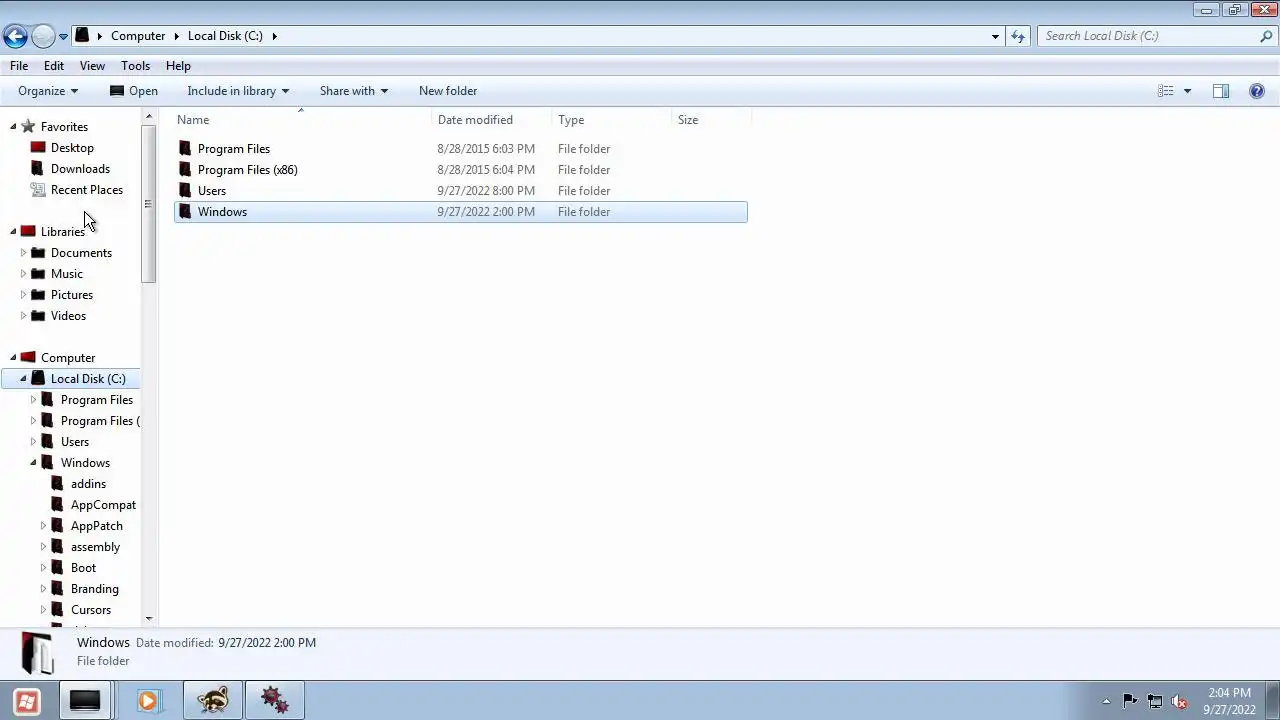Expand the Documents library
Image resolution: width=1280 pixels, height=720 pixels.
pos(23,253)
